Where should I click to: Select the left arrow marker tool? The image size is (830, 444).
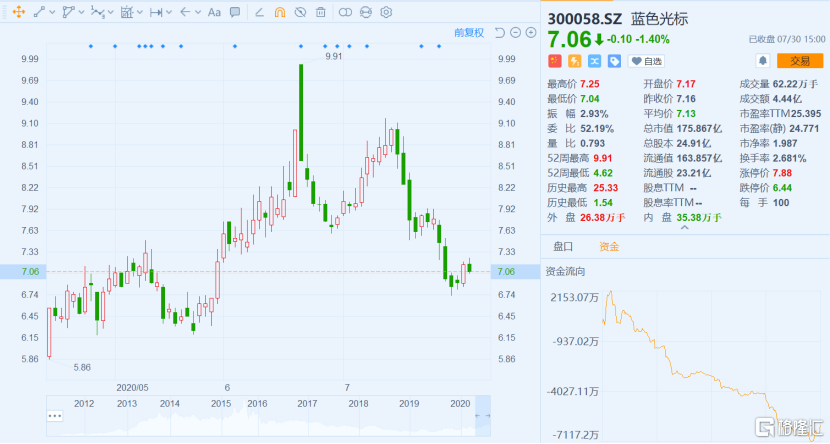pos(185,12)
